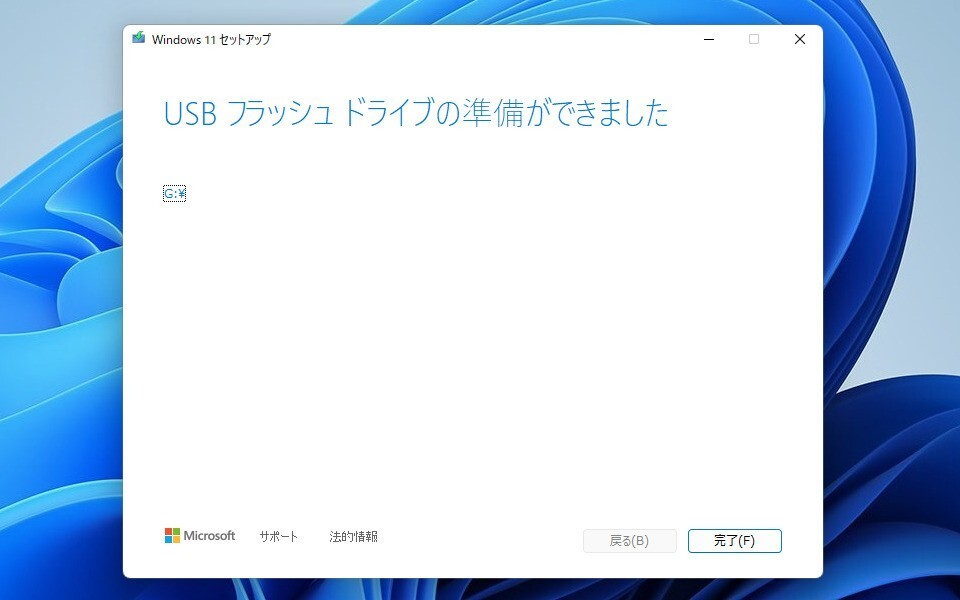Click the Microsoft logo at bottom

[x=200, y=536]
